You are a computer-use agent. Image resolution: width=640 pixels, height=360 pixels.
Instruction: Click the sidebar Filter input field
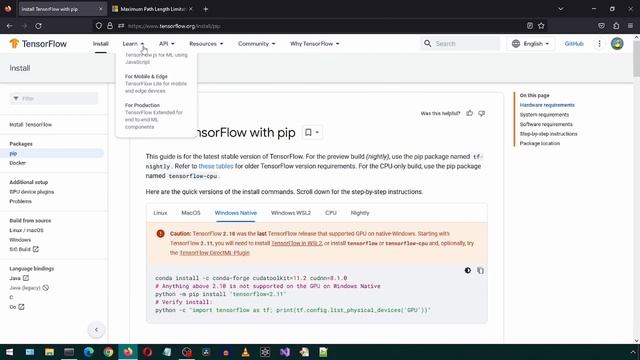point(54,98)
